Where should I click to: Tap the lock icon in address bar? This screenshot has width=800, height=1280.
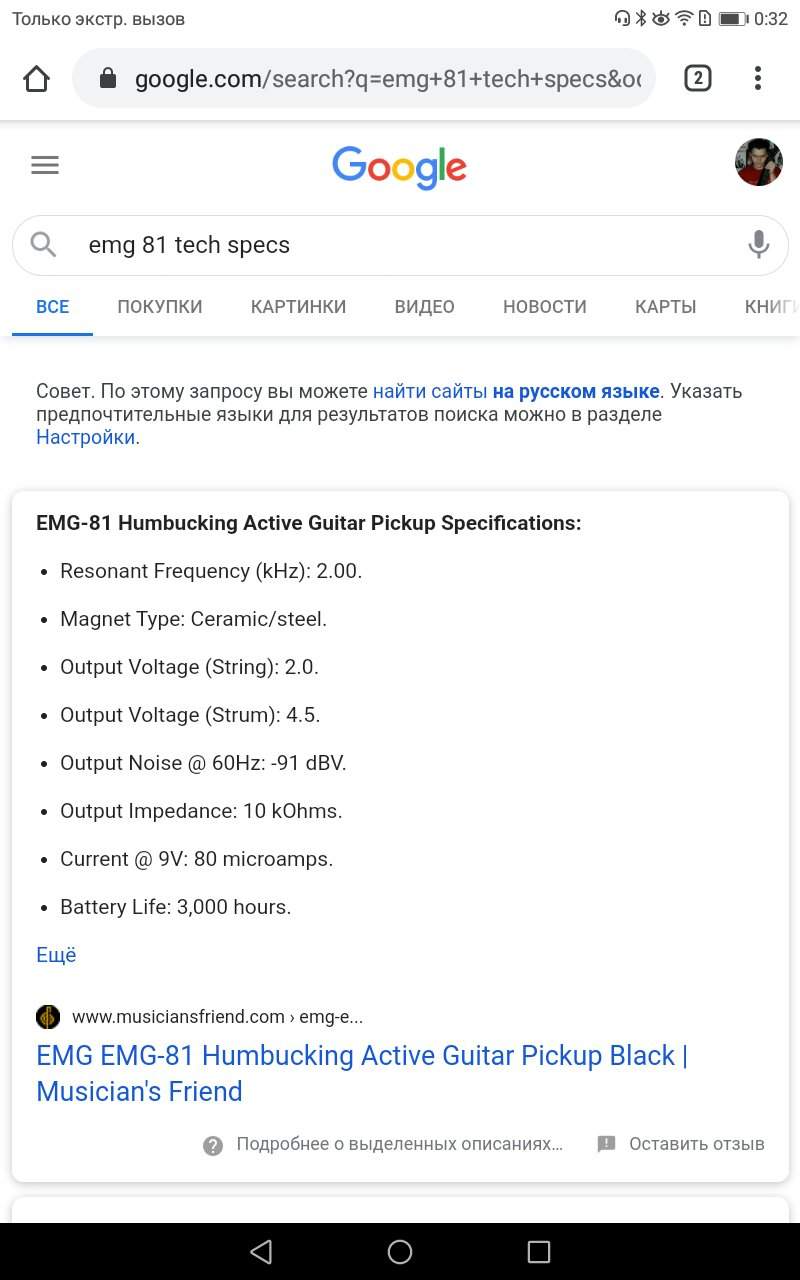coord(108,79)
